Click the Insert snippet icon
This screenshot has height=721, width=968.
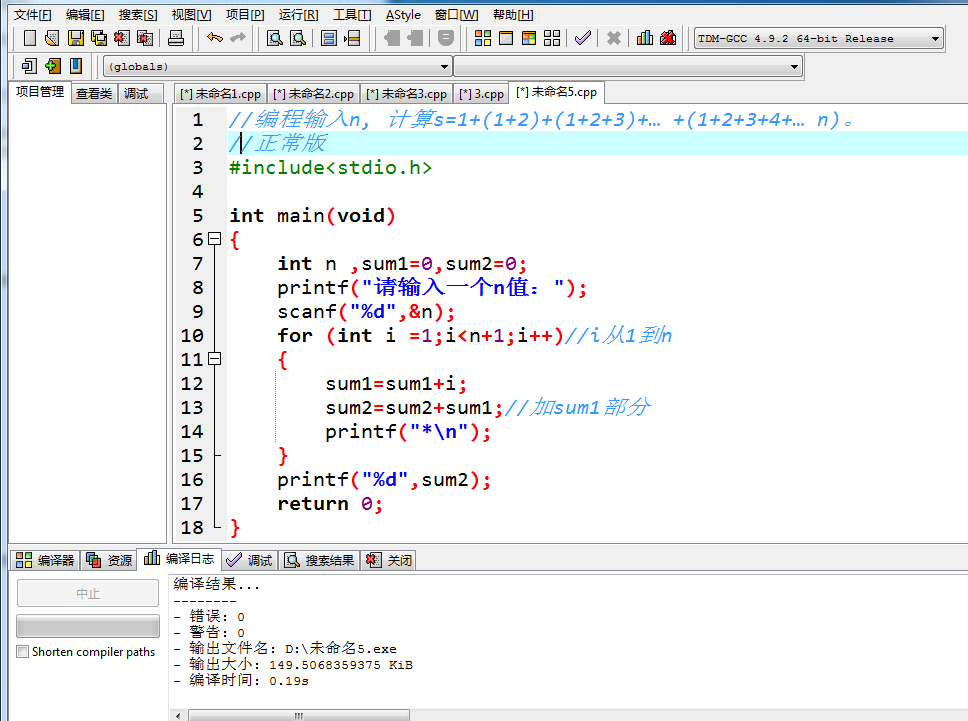click(x=29, y=65)
